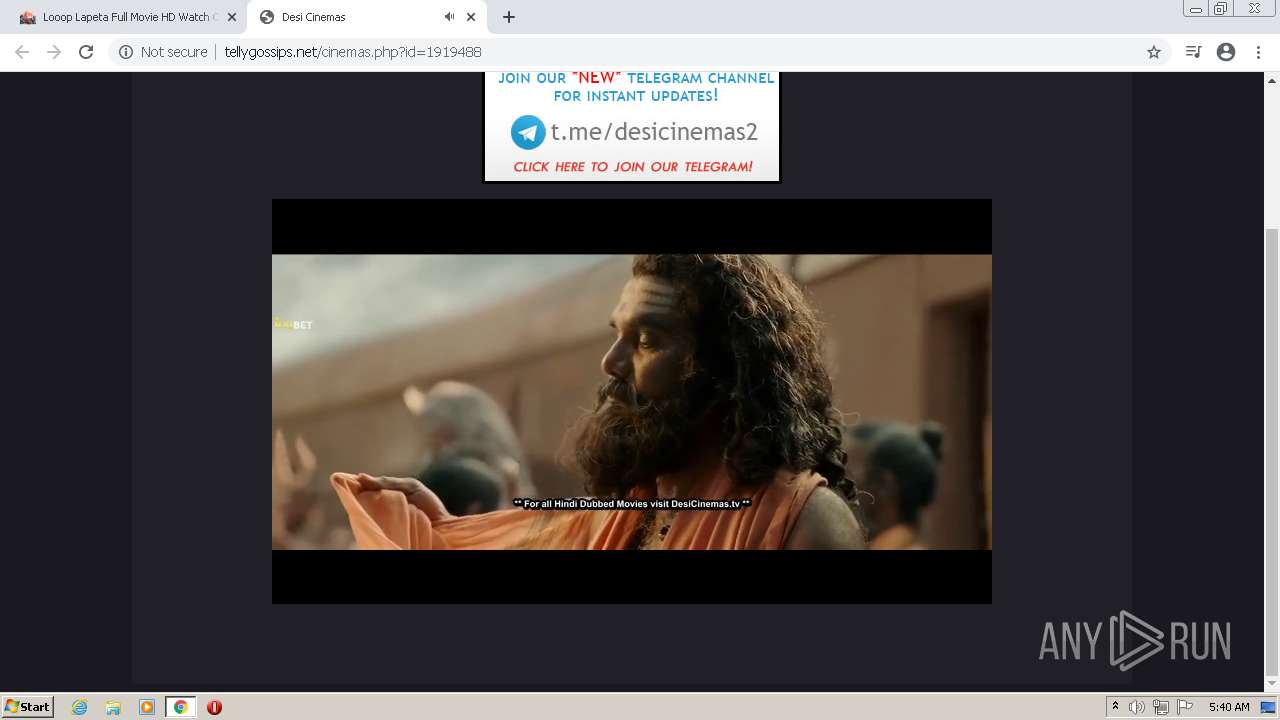Close the Looop Lapeta tab
Viewport: 1280px width, 720px height.
click(x=232, y=17)
